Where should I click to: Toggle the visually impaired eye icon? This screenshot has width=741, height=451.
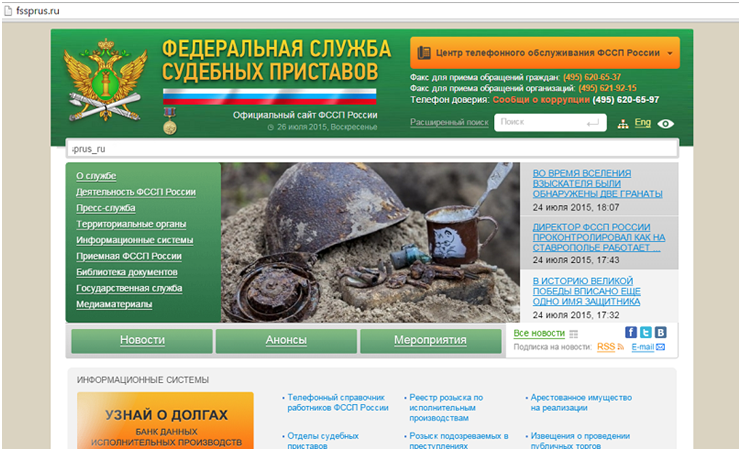pos(666,124)
